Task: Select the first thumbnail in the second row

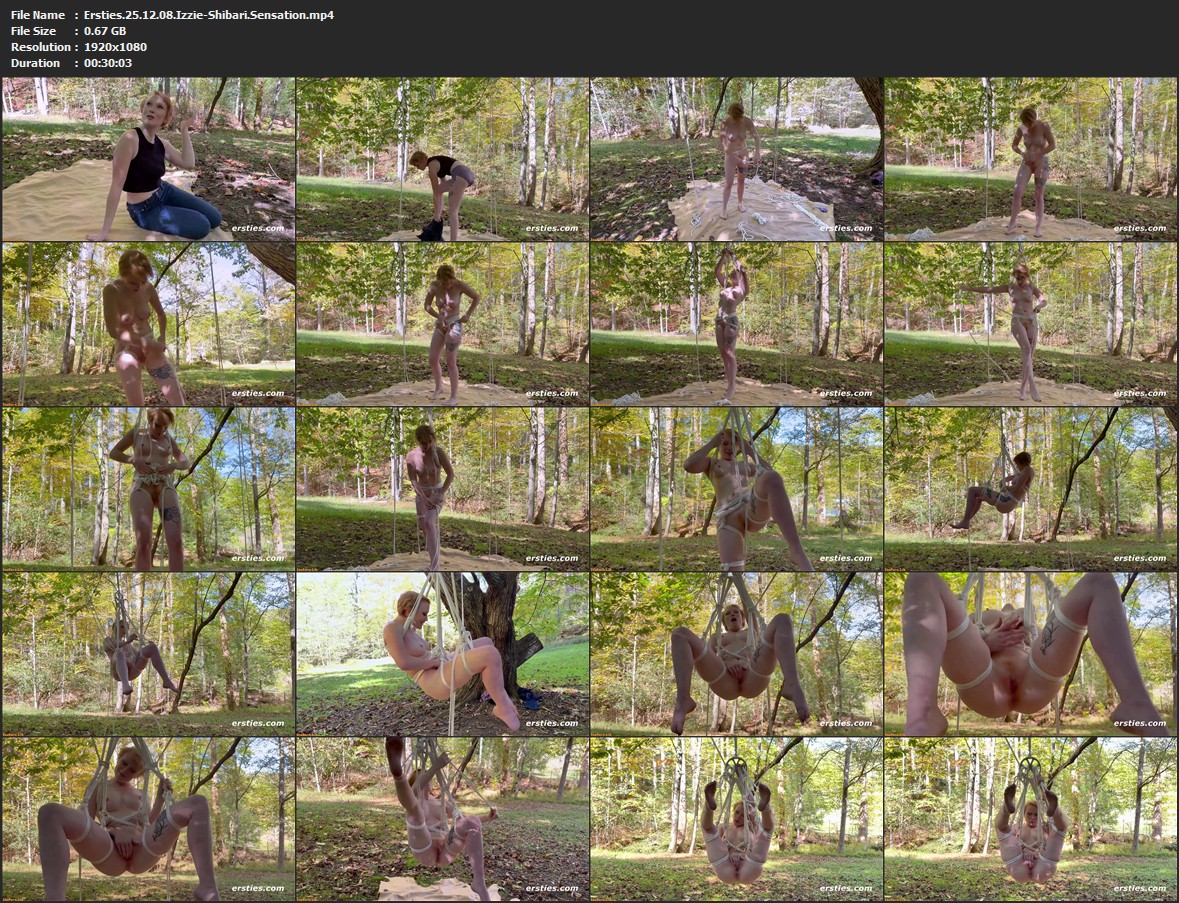Action: click(x=148, y=324)
